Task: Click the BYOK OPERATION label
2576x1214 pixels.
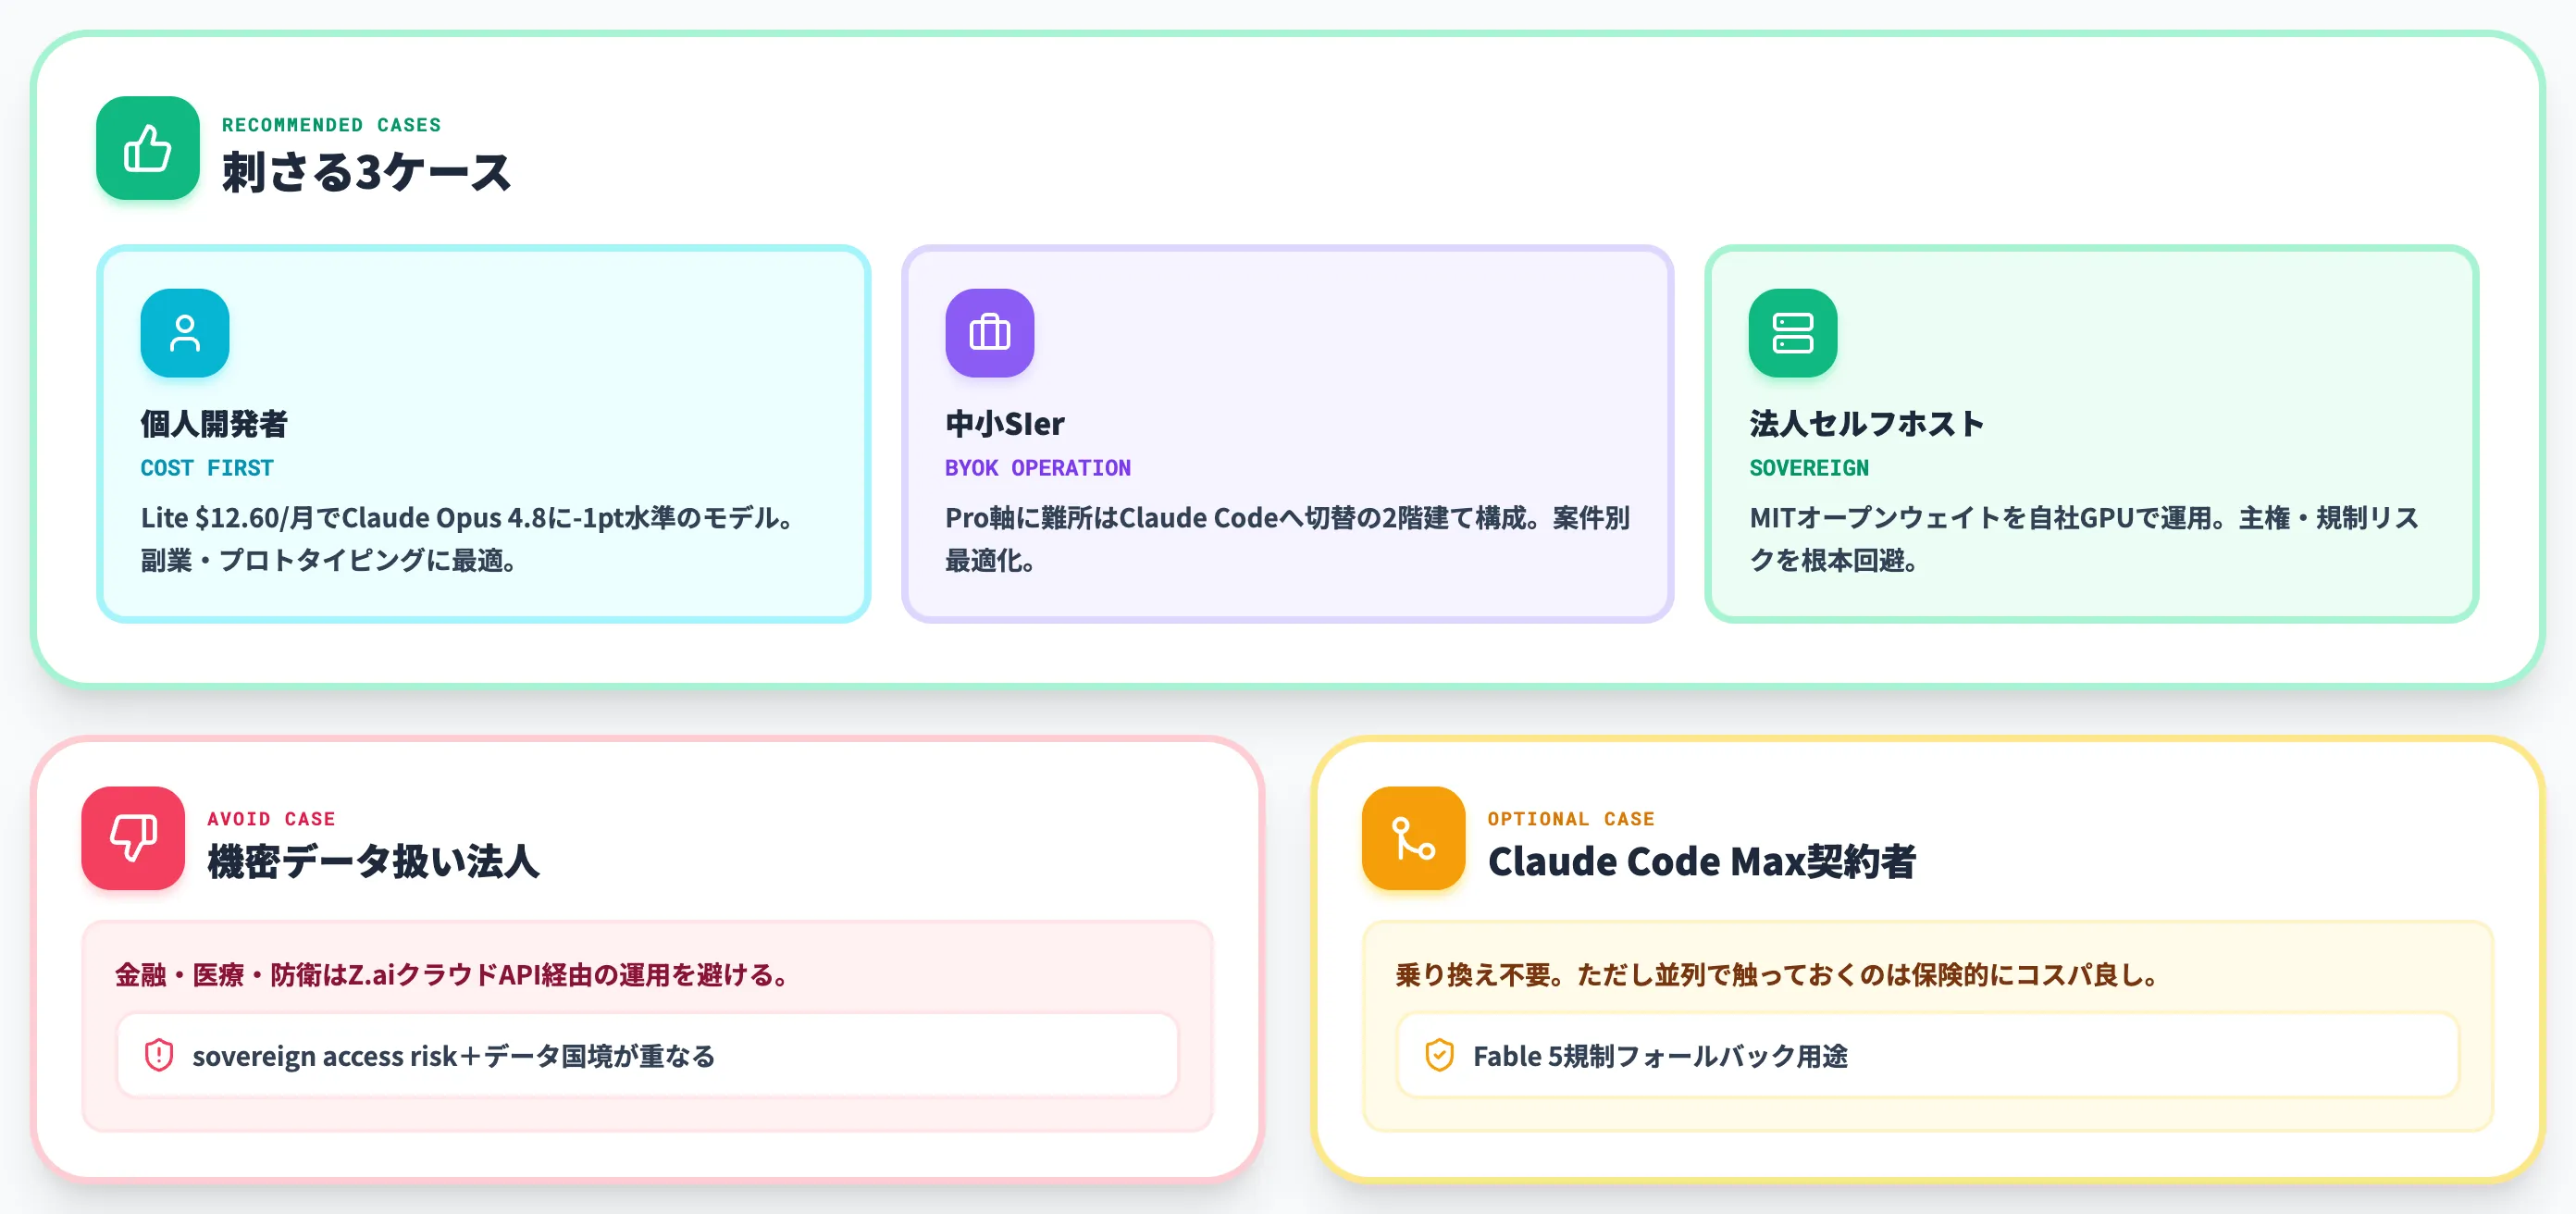Action: pos(1038,468)
